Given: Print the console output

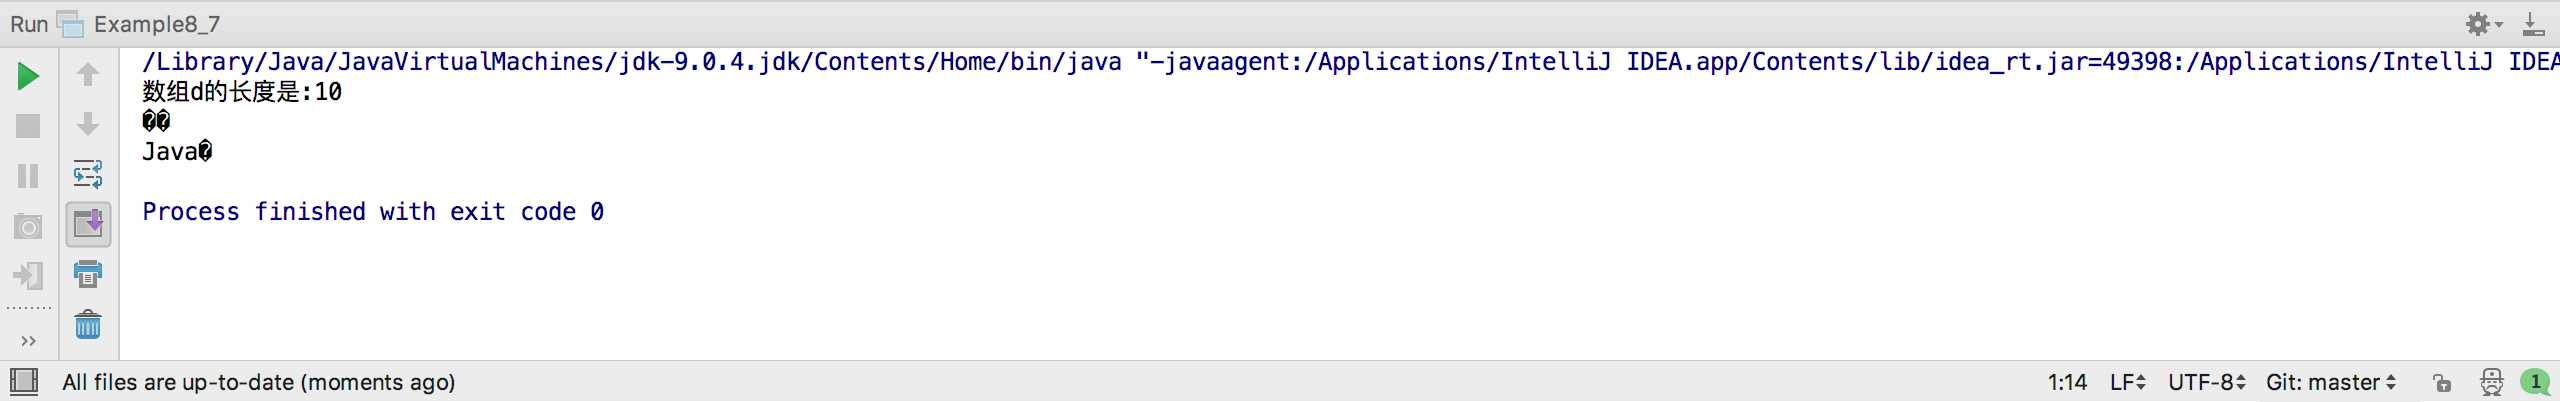Looking at the screenshot, I should [x=88, y=274].
